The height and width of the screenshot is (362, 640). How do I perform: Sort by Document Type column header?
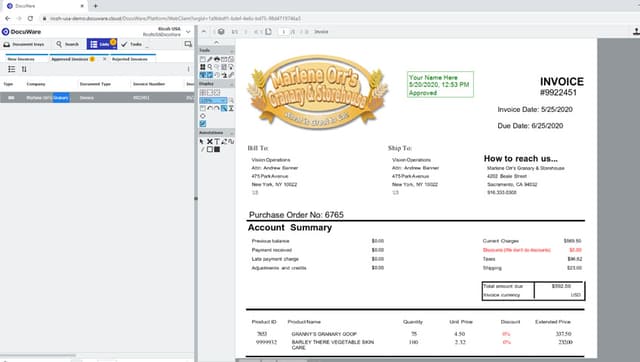coord(95,84)
